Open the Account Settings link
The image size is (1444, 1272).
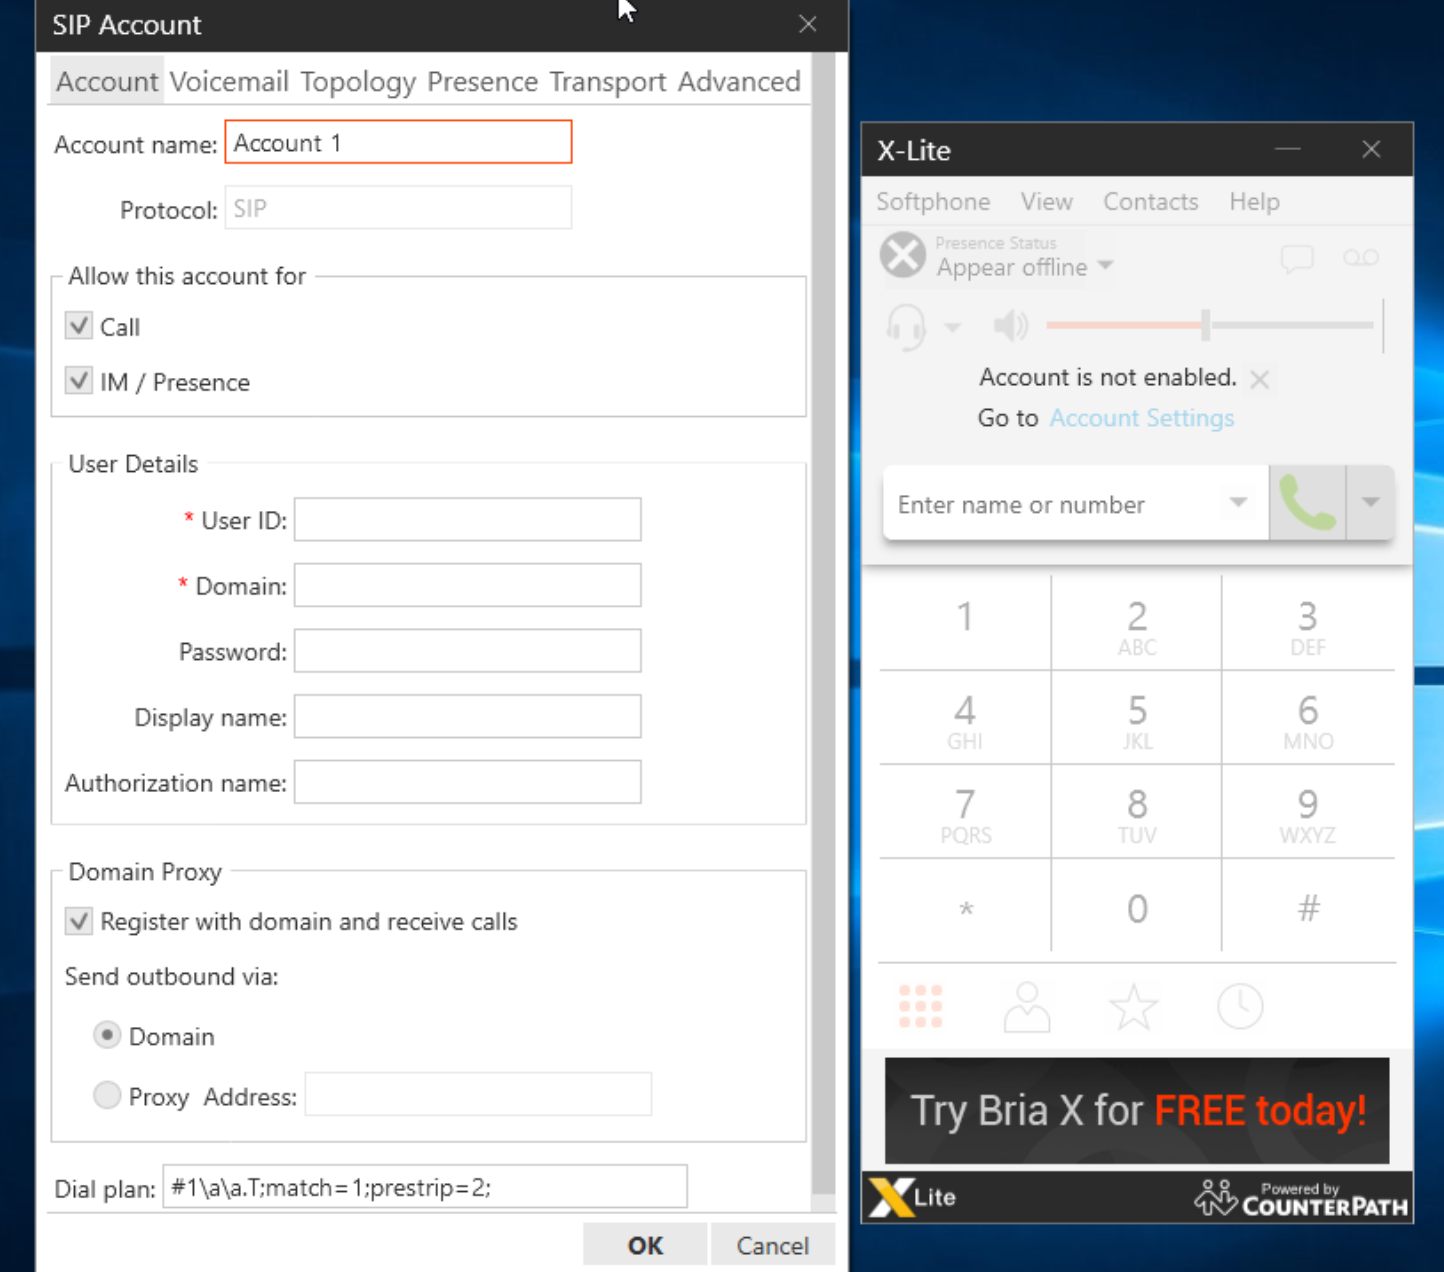(1142, 418)
